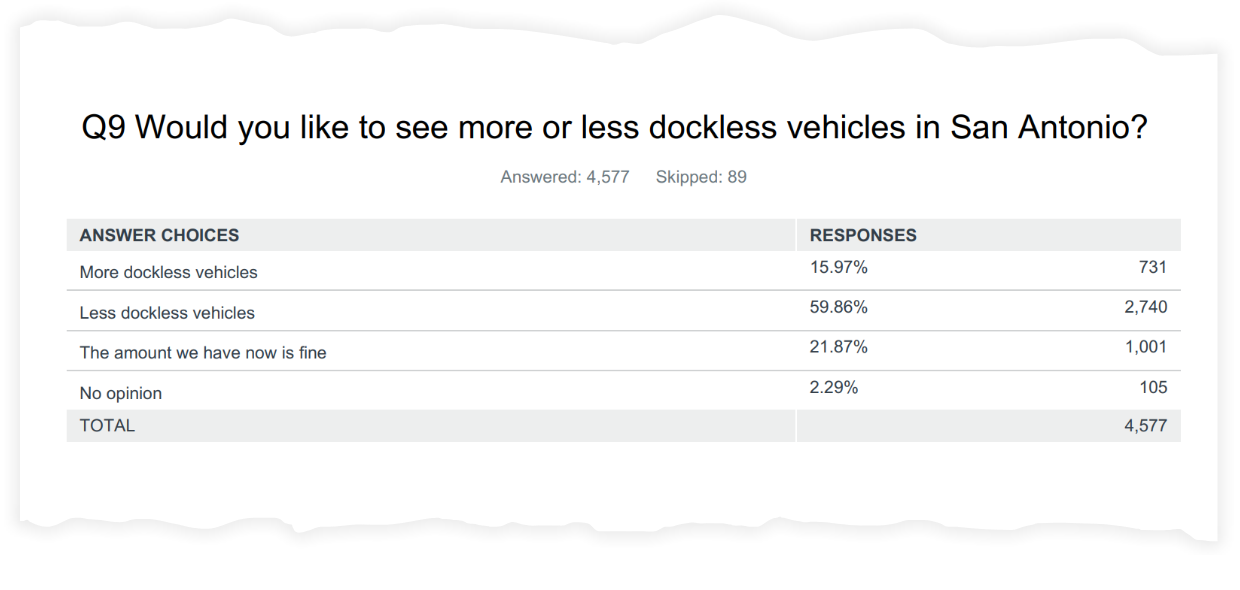
Task: Click the 2,740 response count
Action: pos(1145,307)
